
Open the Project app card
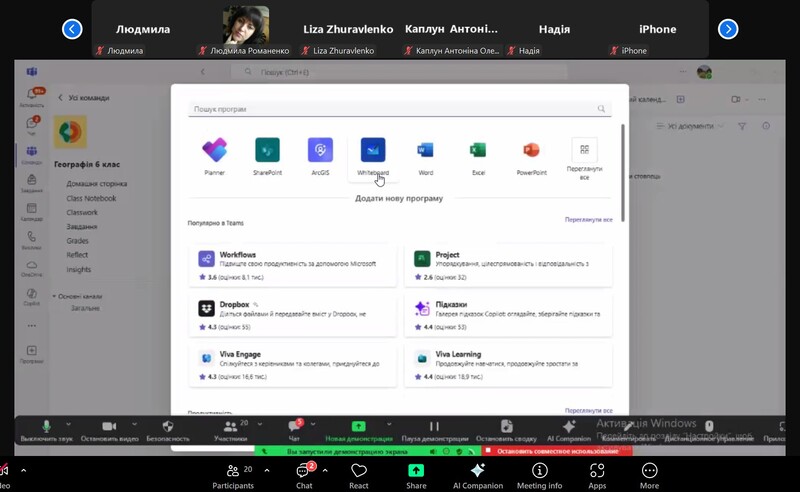(x=509, y=265)
